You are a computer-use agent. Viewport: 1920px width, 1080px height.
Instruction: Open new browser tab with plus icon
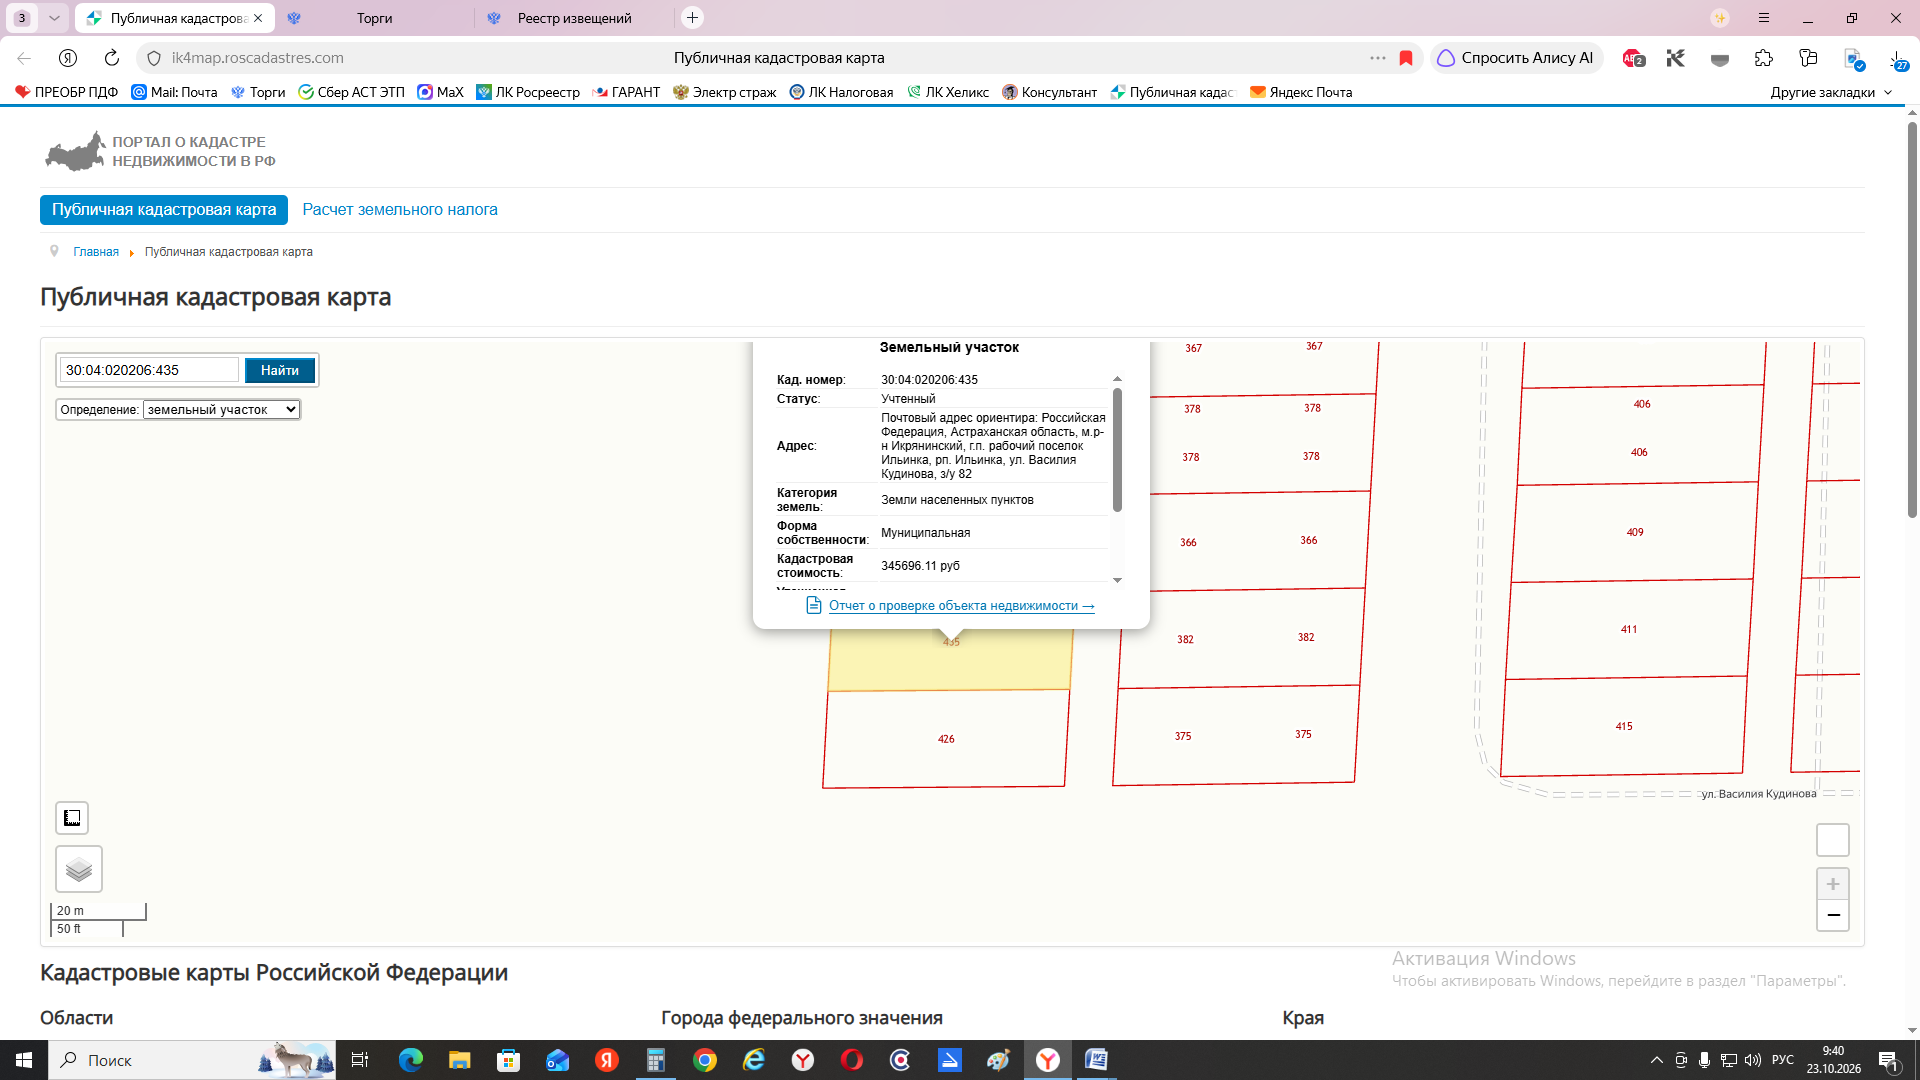click(x=692, y=18)
